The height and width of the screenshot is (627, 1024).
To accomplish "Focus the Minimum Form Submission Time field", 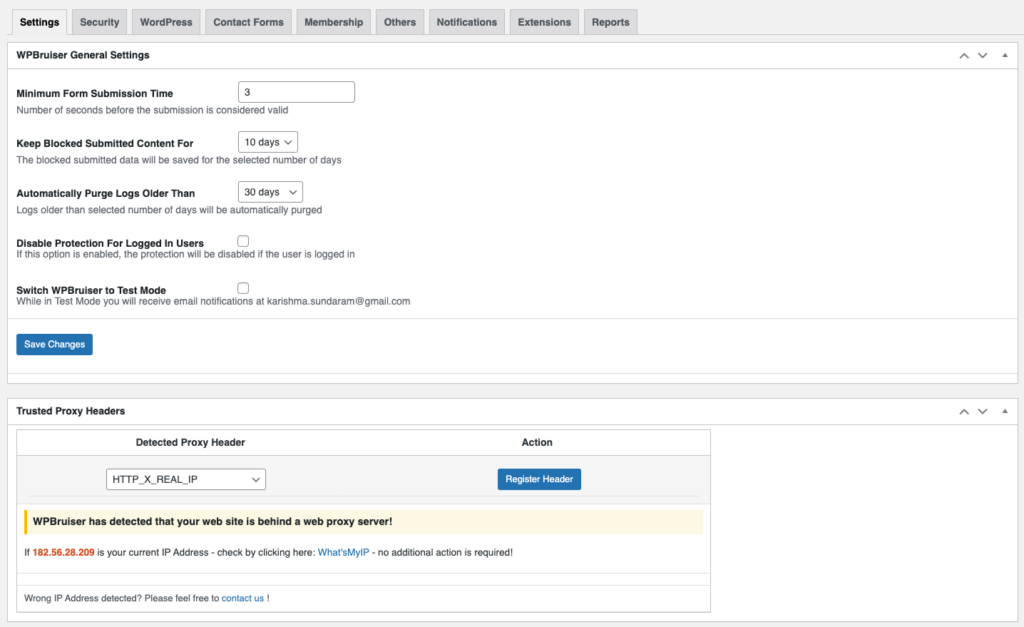I will [296, 92].
